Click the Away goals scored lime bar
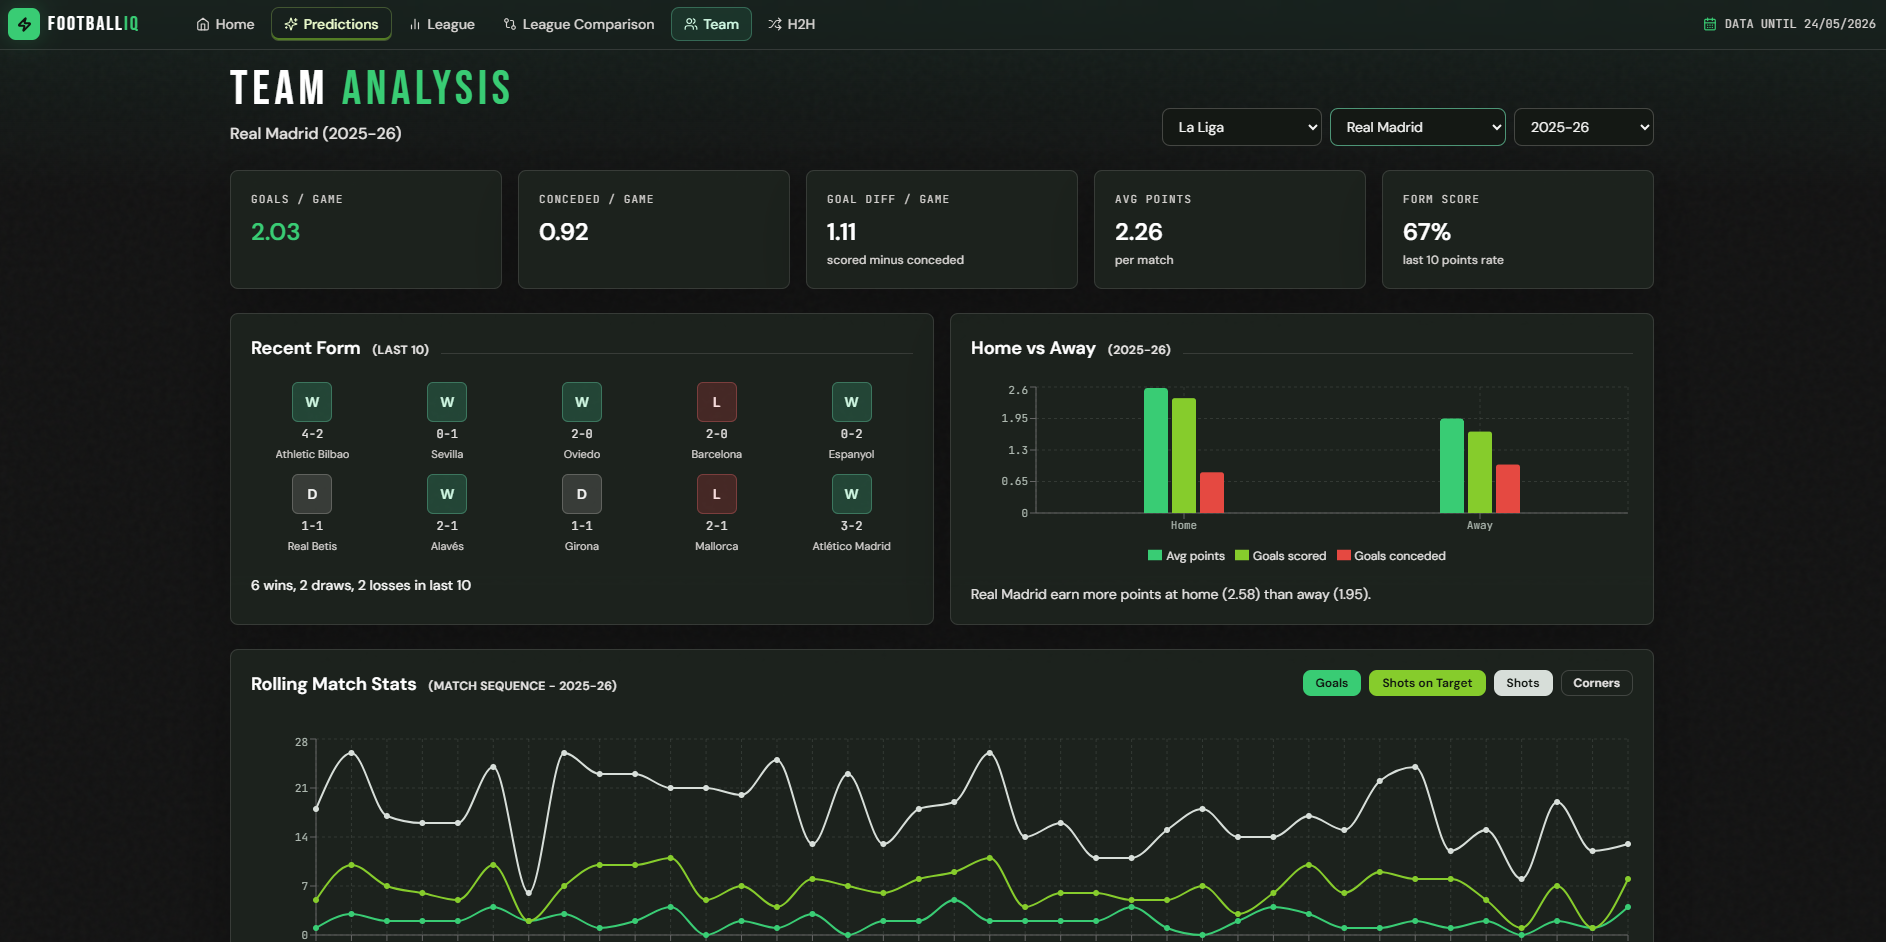 point(1480,472)
